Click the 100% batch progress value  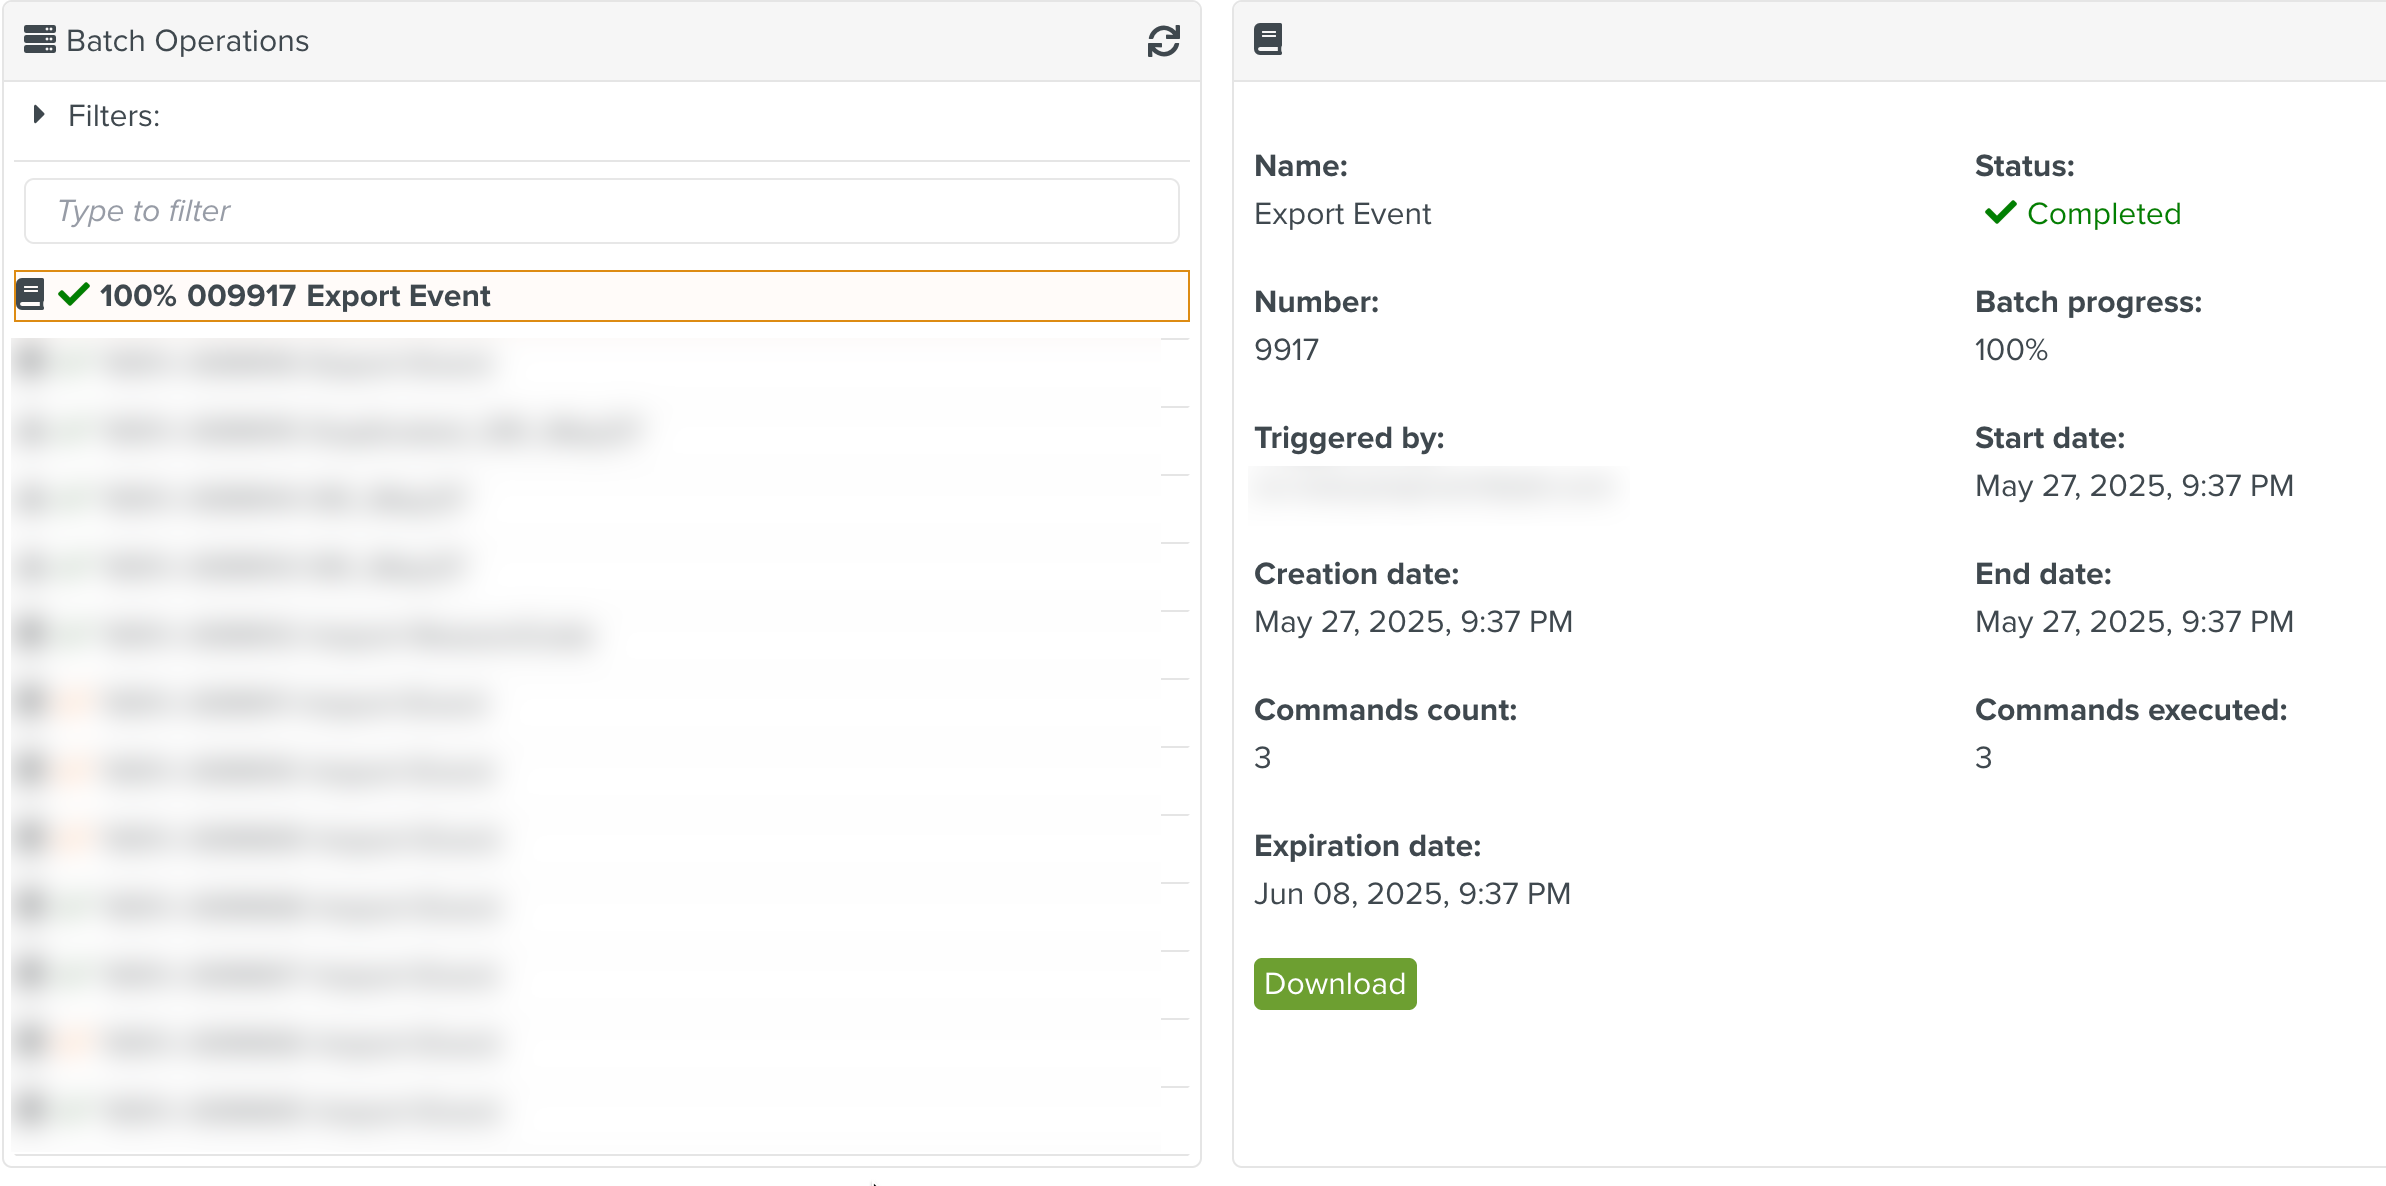point(2011,350)
